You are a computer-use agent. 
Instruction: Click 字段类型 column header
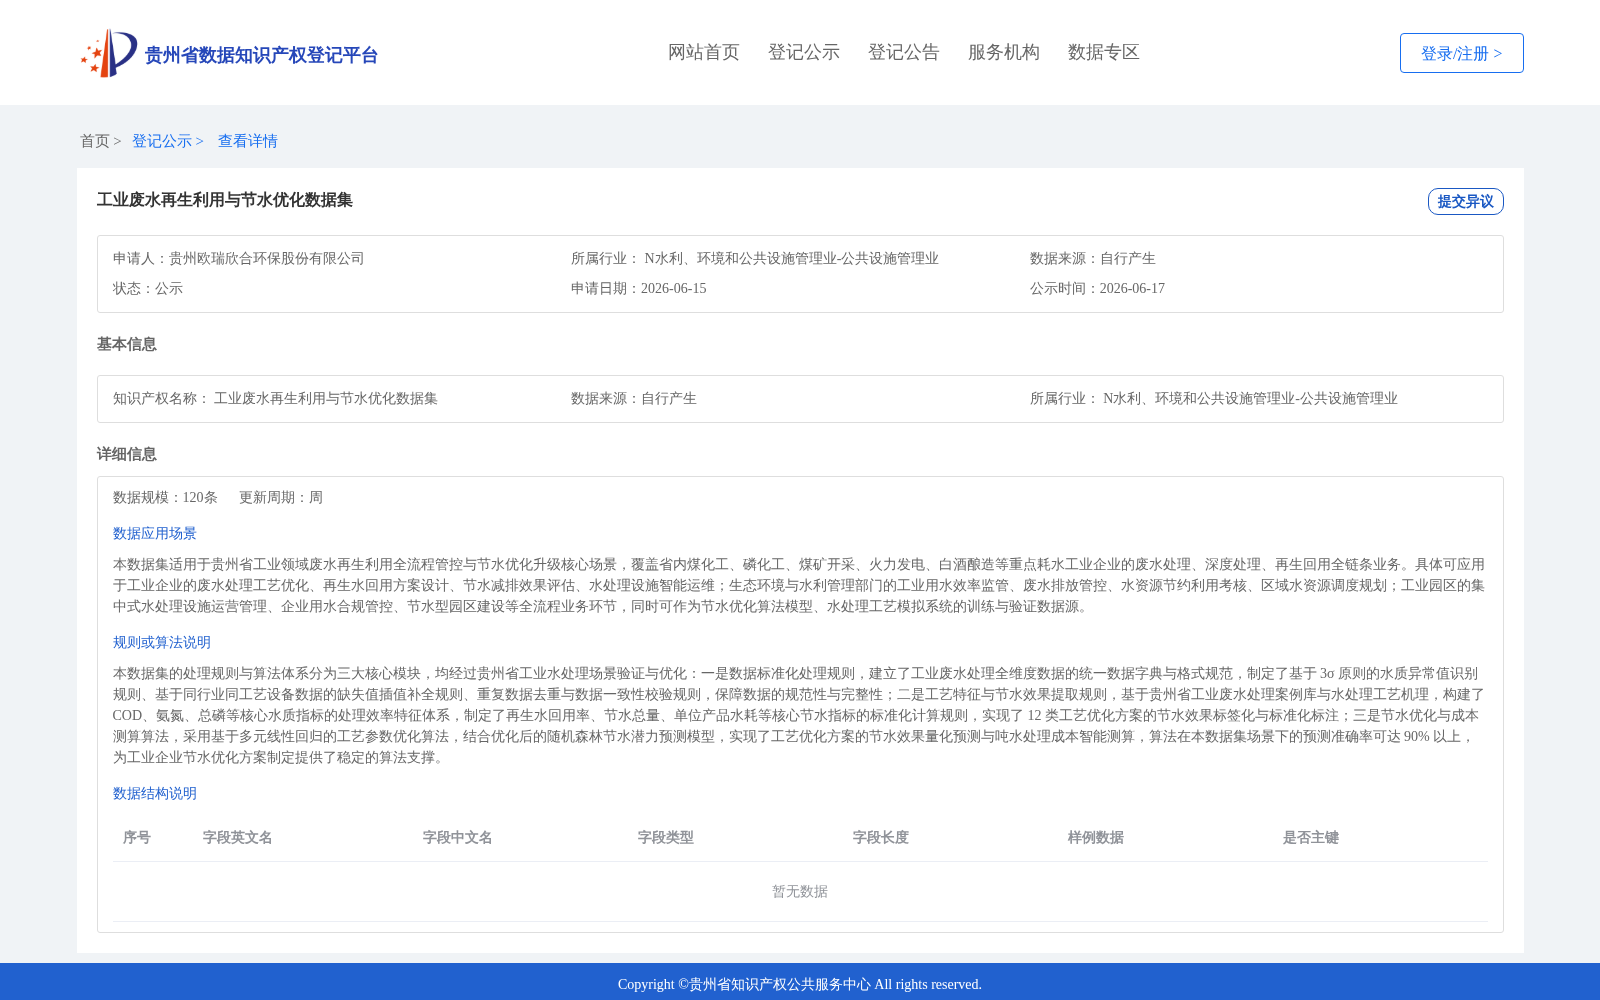(x=666, y=837)
